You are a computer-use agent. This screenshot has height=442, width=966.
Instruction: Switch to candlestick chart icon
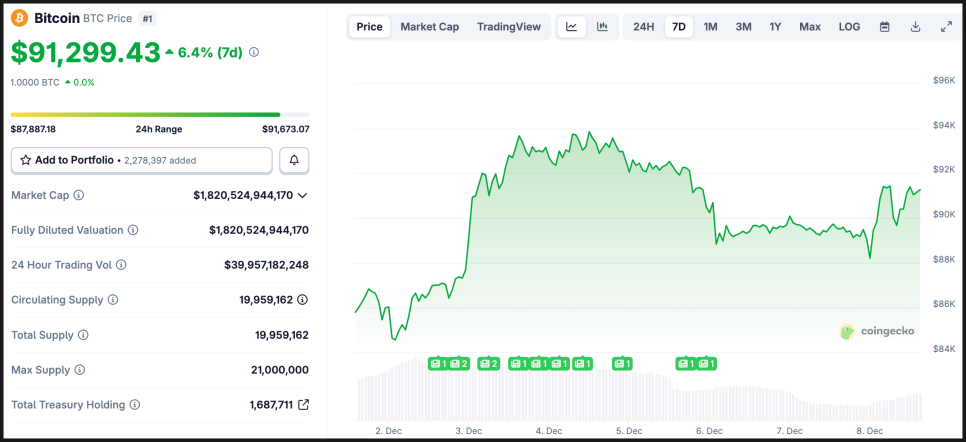point(602,27)
